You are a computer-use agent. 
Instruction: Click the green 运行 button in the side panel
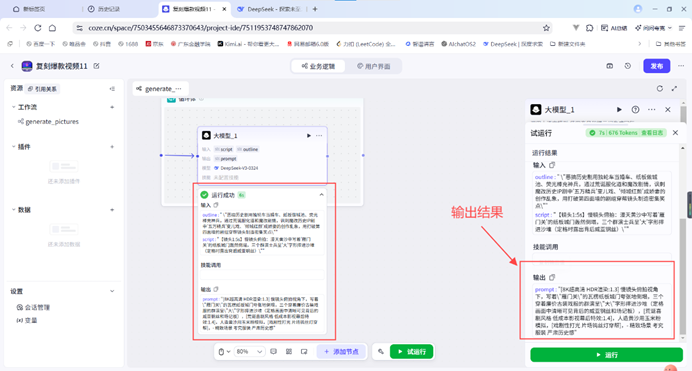pos(606,355)
